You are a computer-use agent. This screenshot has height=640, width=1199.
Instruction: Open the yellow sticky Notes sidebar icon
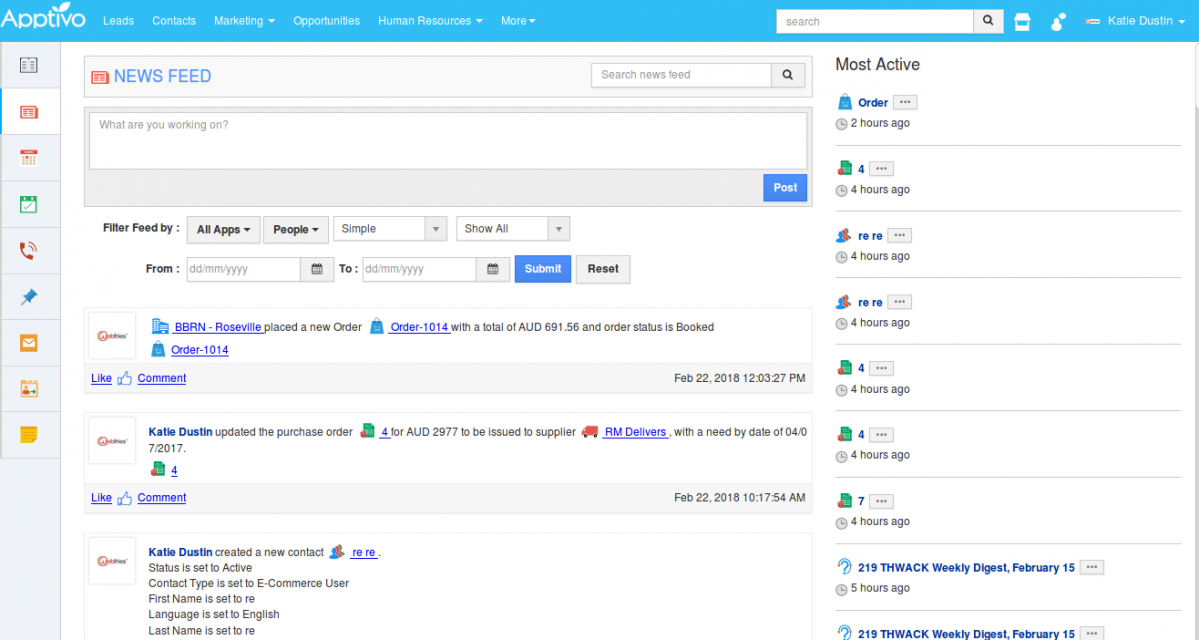(x=29, y=435)
